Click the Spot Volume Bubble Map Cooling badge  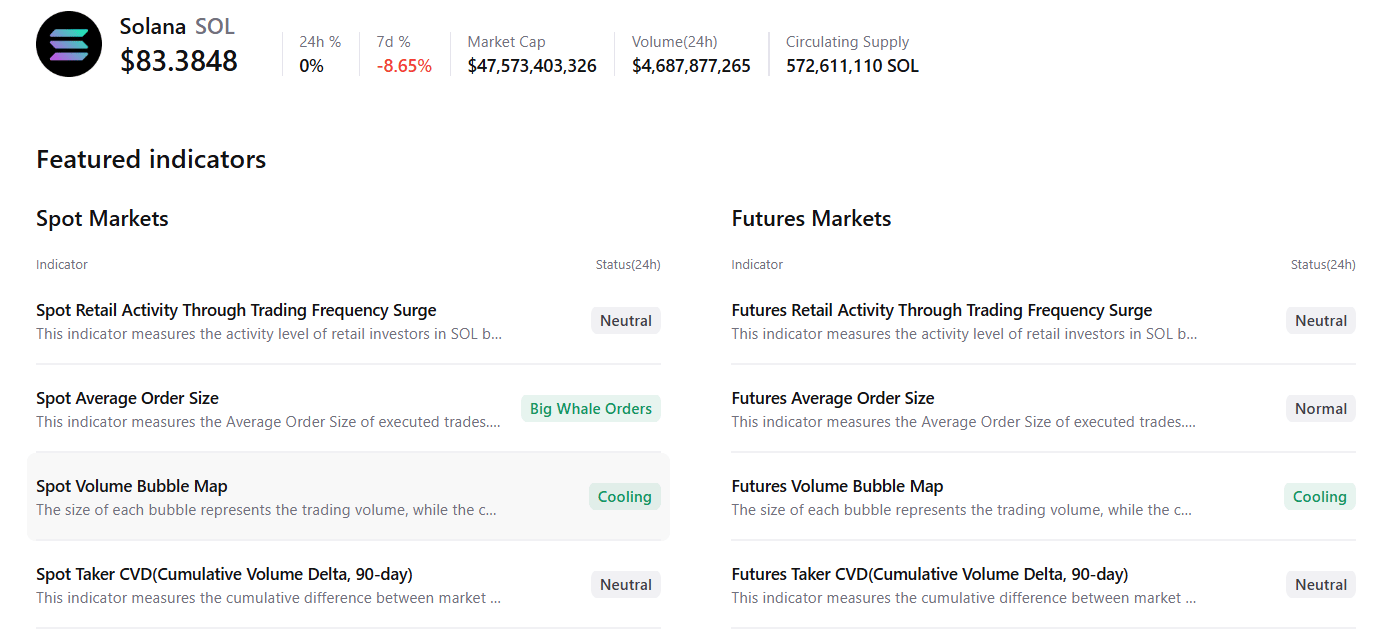click(x=624, y=497)
